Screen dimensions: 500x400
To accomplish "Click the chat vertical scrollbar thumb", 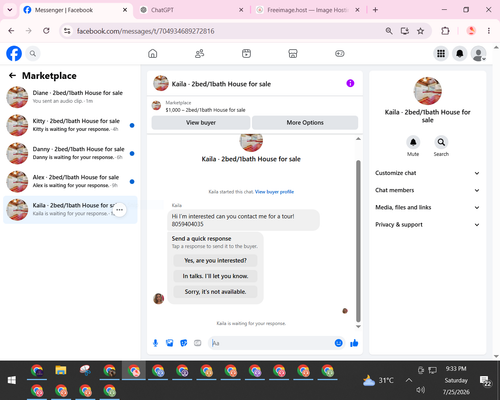I will click(x=358, y=241).
